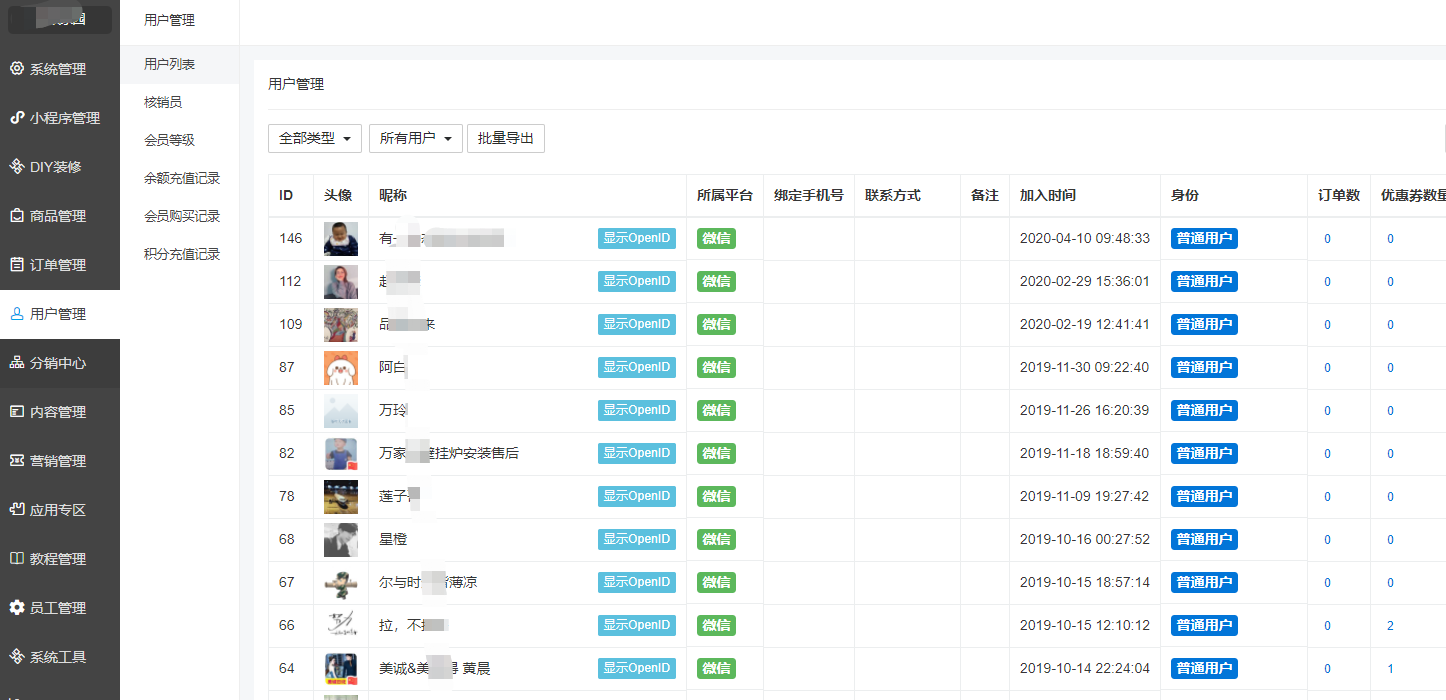The image size is (1446, 700).
Task: Click avatar thumbnail of user 阿白
Action: [341, 368]
